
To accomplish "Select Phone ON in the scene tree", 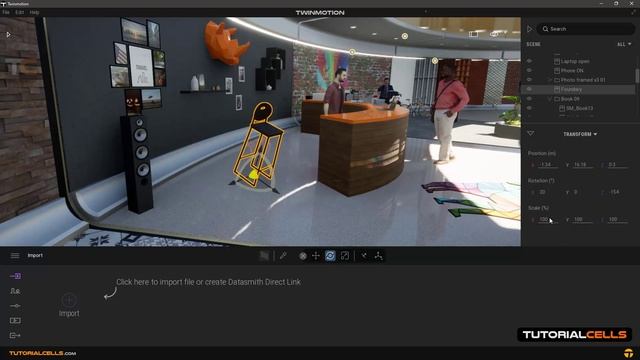I will pos(572,71).
